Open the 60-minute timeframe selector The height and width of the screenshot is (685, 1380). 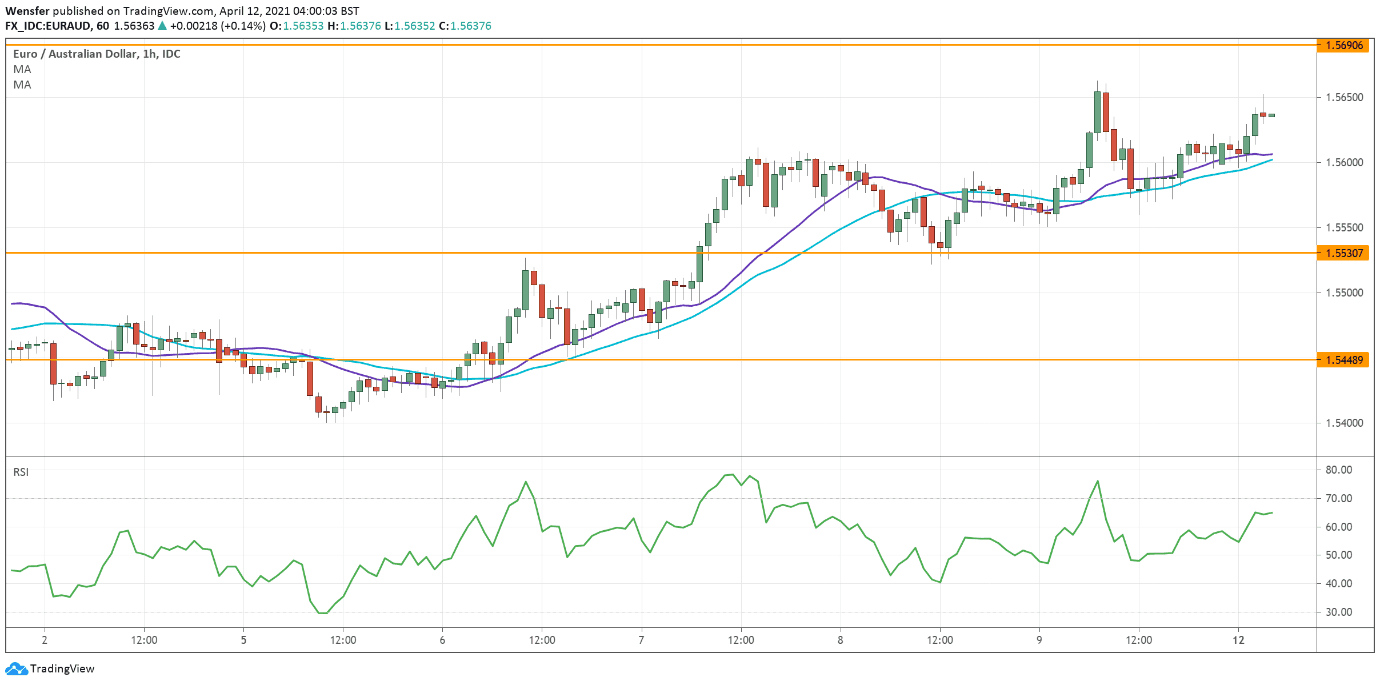103,27
